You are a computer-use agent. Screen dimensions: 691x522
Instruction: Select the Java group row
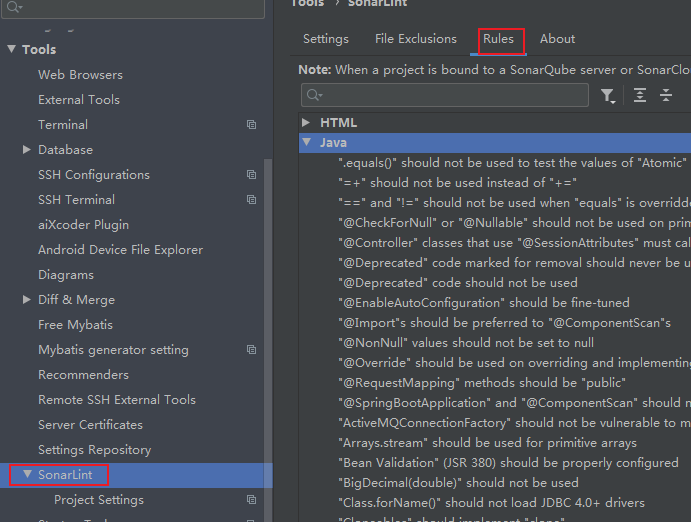495,143
